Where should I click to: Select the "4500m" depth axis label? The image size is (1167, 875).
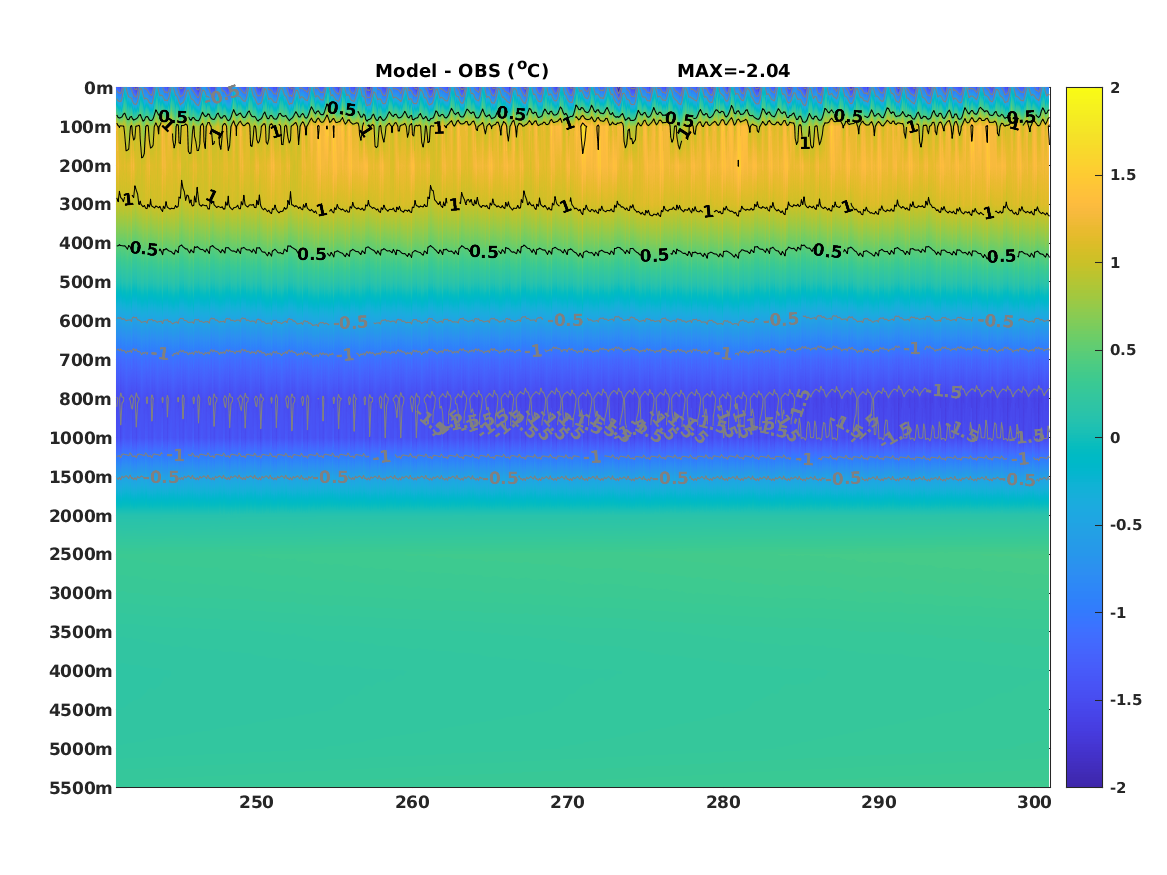81,710
